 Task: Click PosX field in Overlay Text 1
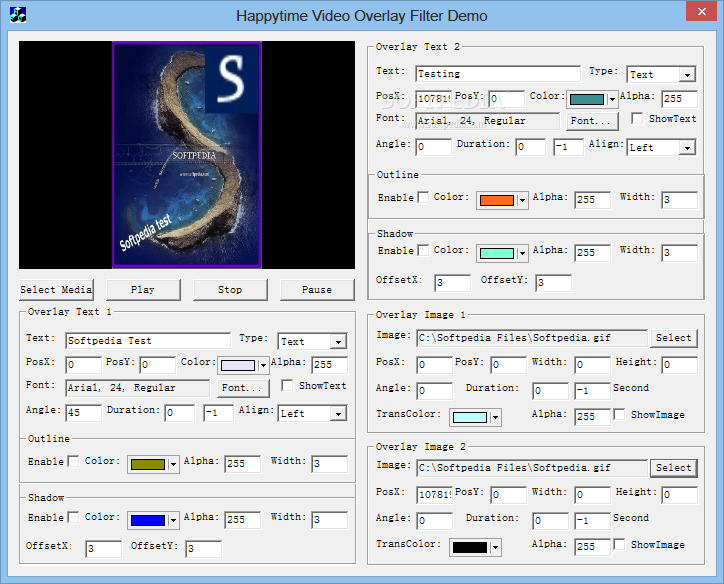[x=84, y=365]
